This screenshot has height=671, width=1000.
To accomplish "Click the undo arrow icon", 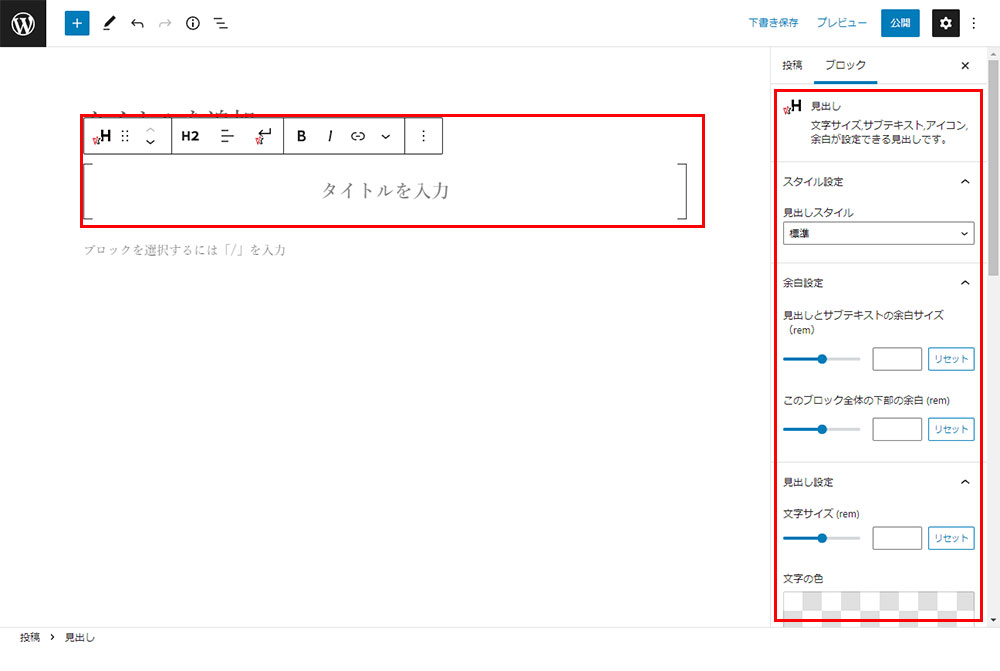I will pos(137,23).
